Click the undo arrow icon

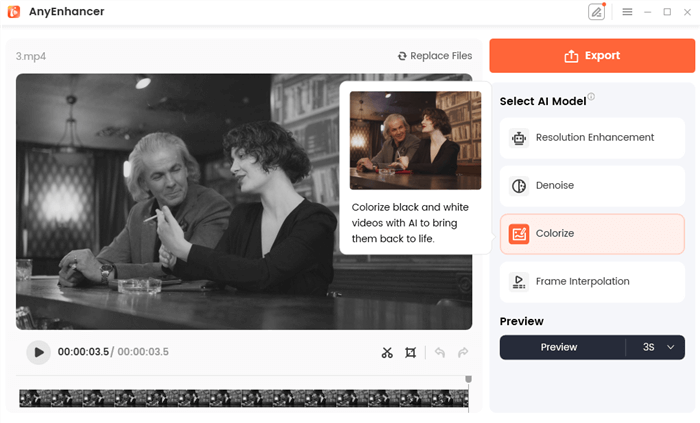coord(439,352)
